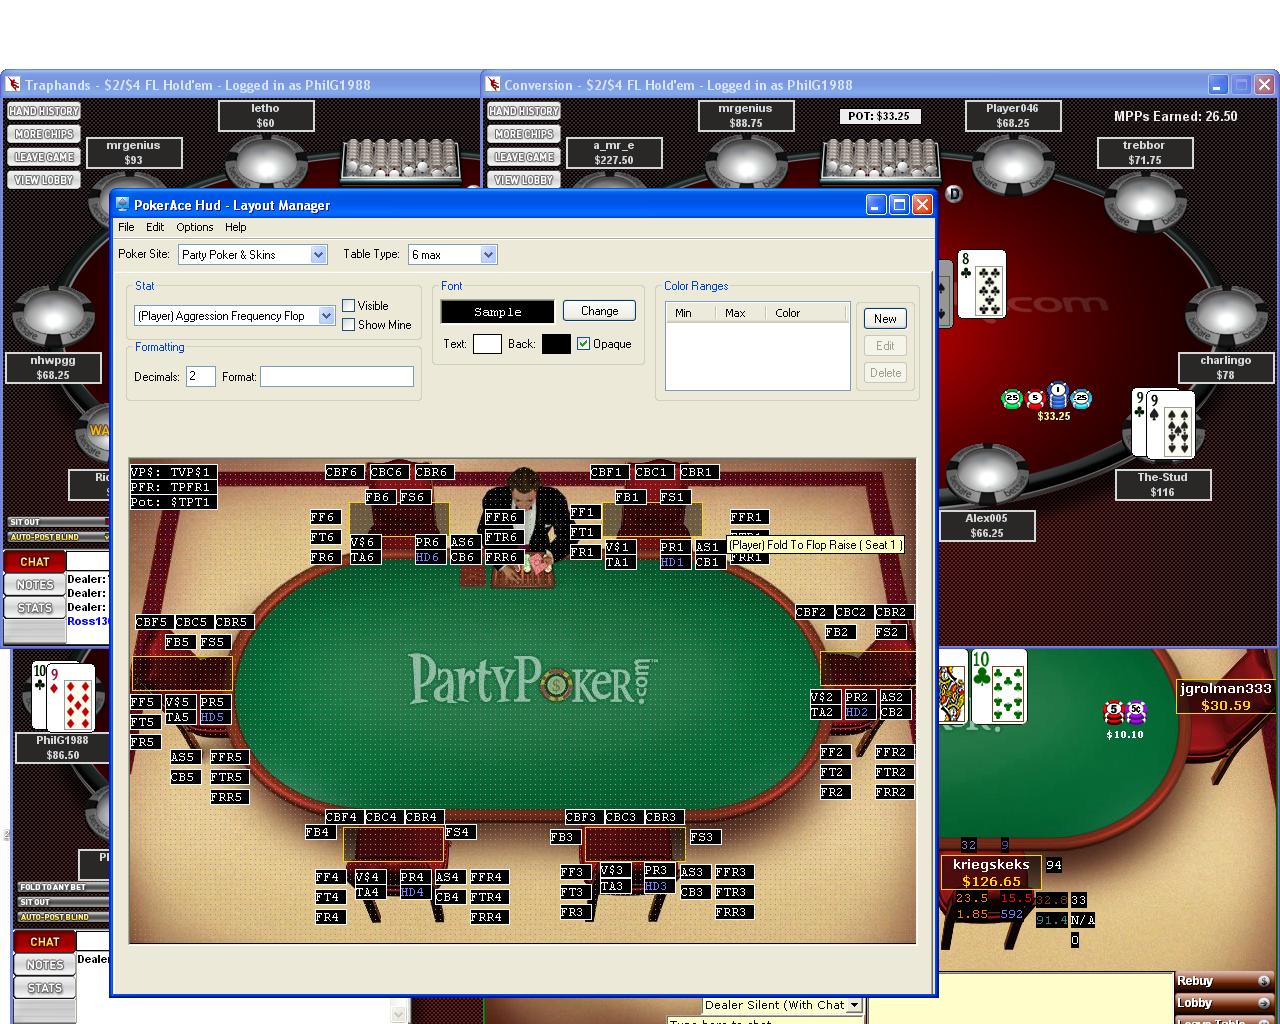The width and height of the screenshot is (1280, 1024).
Task: Click NOTES in Traphands window
Action: pos(35,585)
